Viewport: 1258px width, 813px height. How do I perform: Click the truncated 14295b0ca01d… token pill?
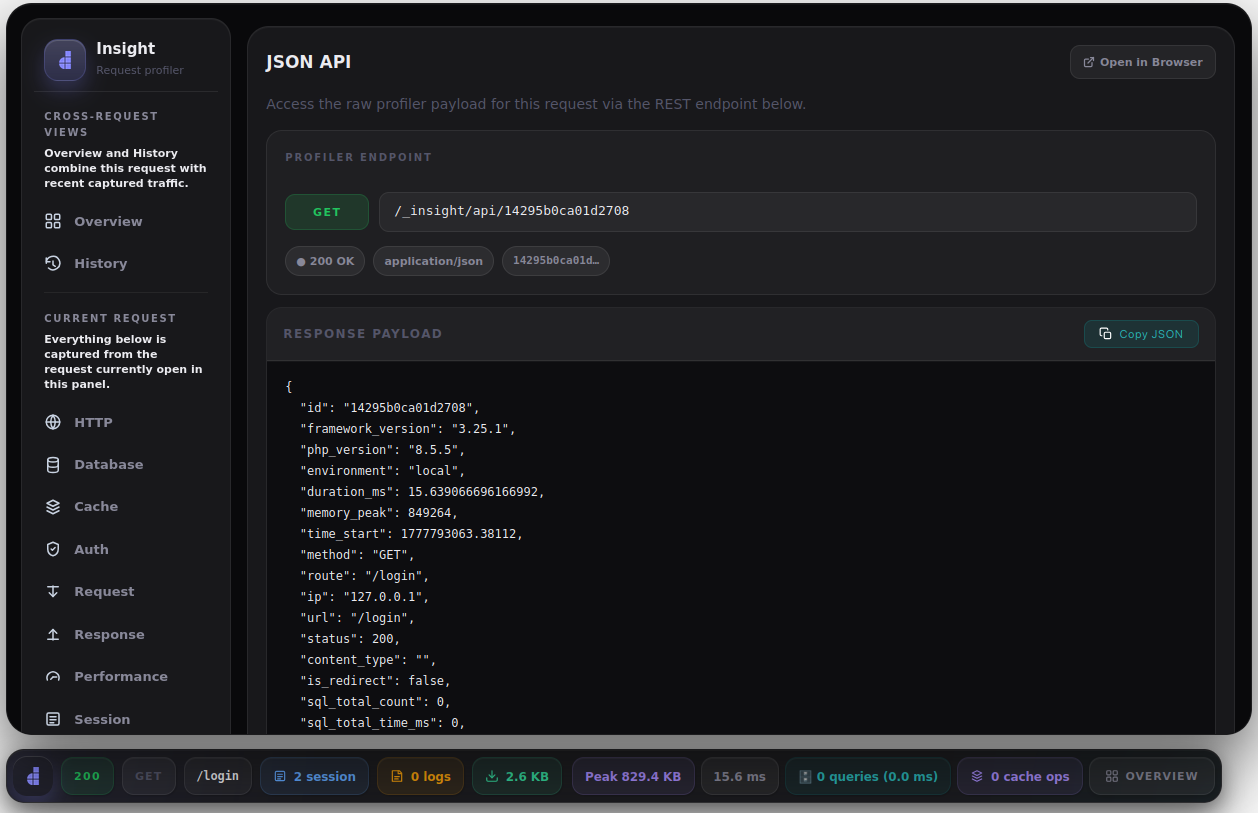click(556, 261)
